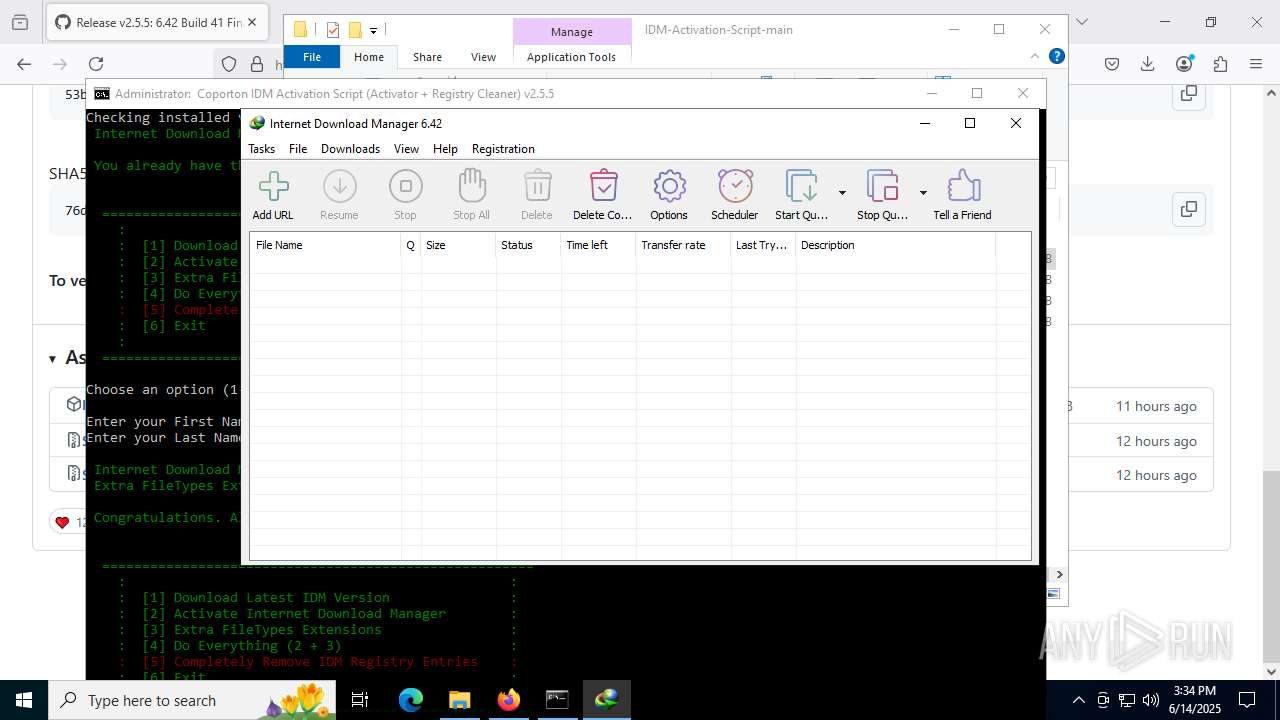The width and height of the screenshot is (1280, 720).
Task: Open Firefox hamburger application menu
Action: (x=1255, y=64)
